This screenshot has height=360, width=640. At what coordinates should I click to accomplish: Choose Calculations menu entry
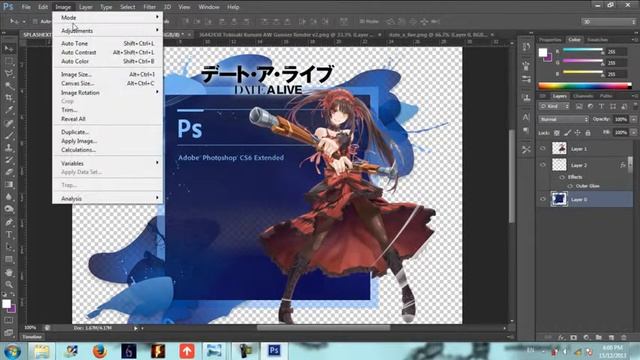(x=108, y=150)
